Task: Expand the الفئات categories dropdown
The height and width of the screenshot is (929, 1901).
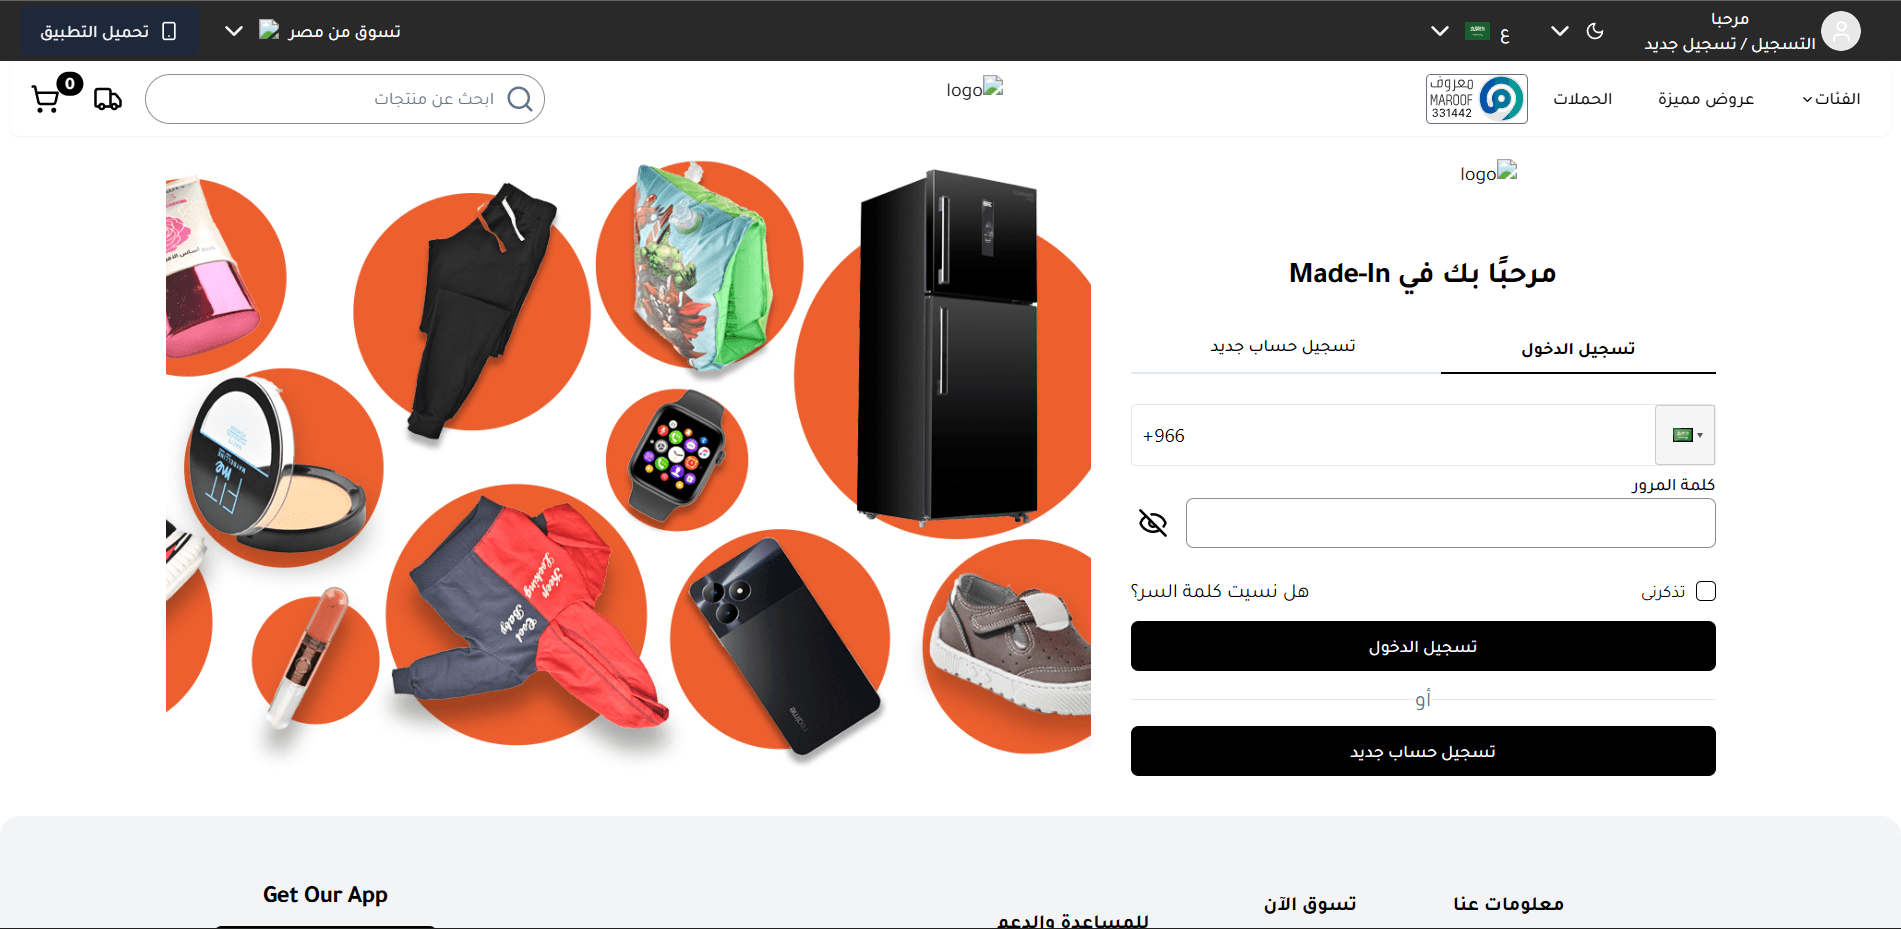Action: (1831, 98)
